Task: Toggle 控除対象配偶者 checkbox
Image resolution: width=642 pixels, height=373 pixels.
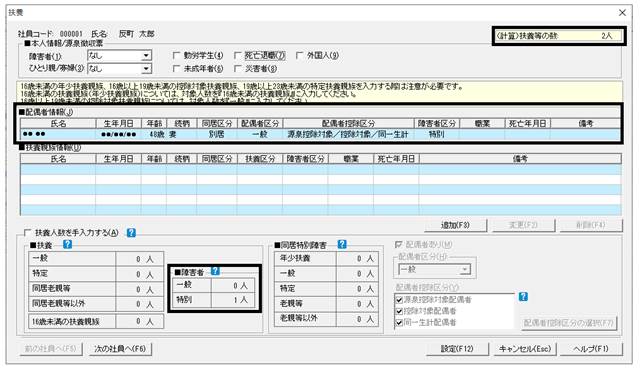Action: pos(399,311)
